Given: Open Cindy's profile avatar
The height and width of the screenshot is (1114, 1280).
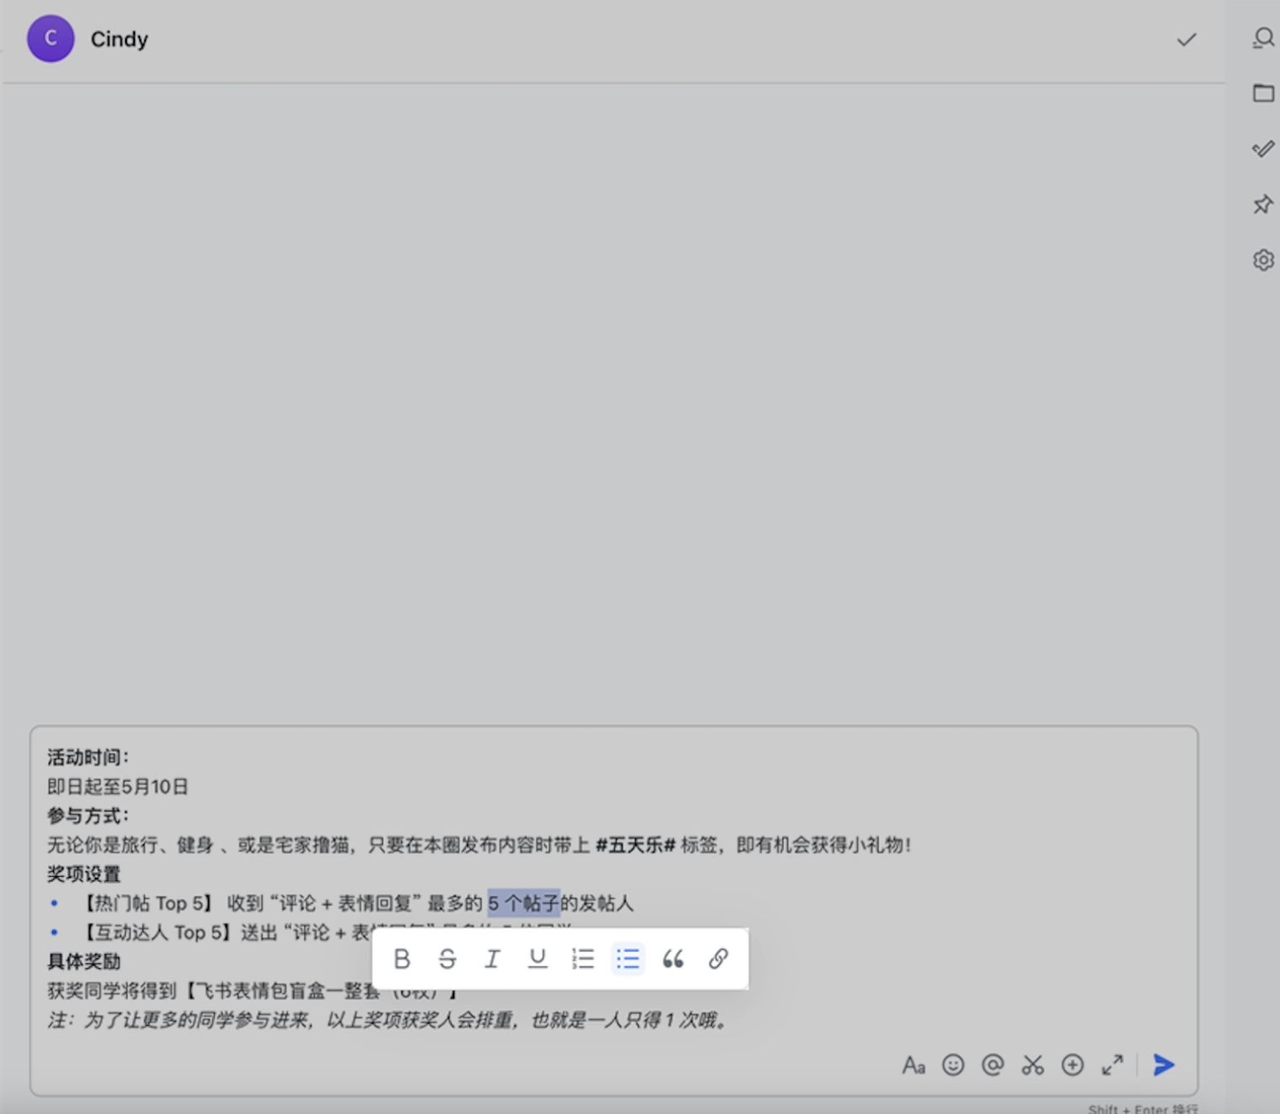Looking at the screenshot, I should tap(50, 39).
